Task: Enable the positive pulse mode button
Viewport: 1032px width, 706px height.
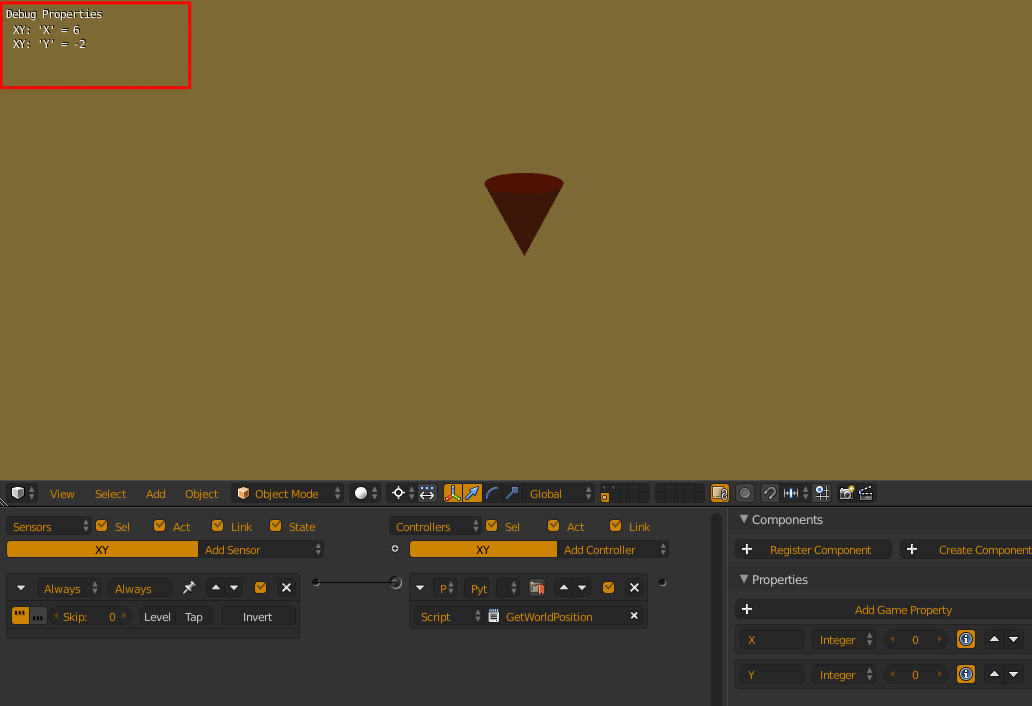Action: point(20,617)
